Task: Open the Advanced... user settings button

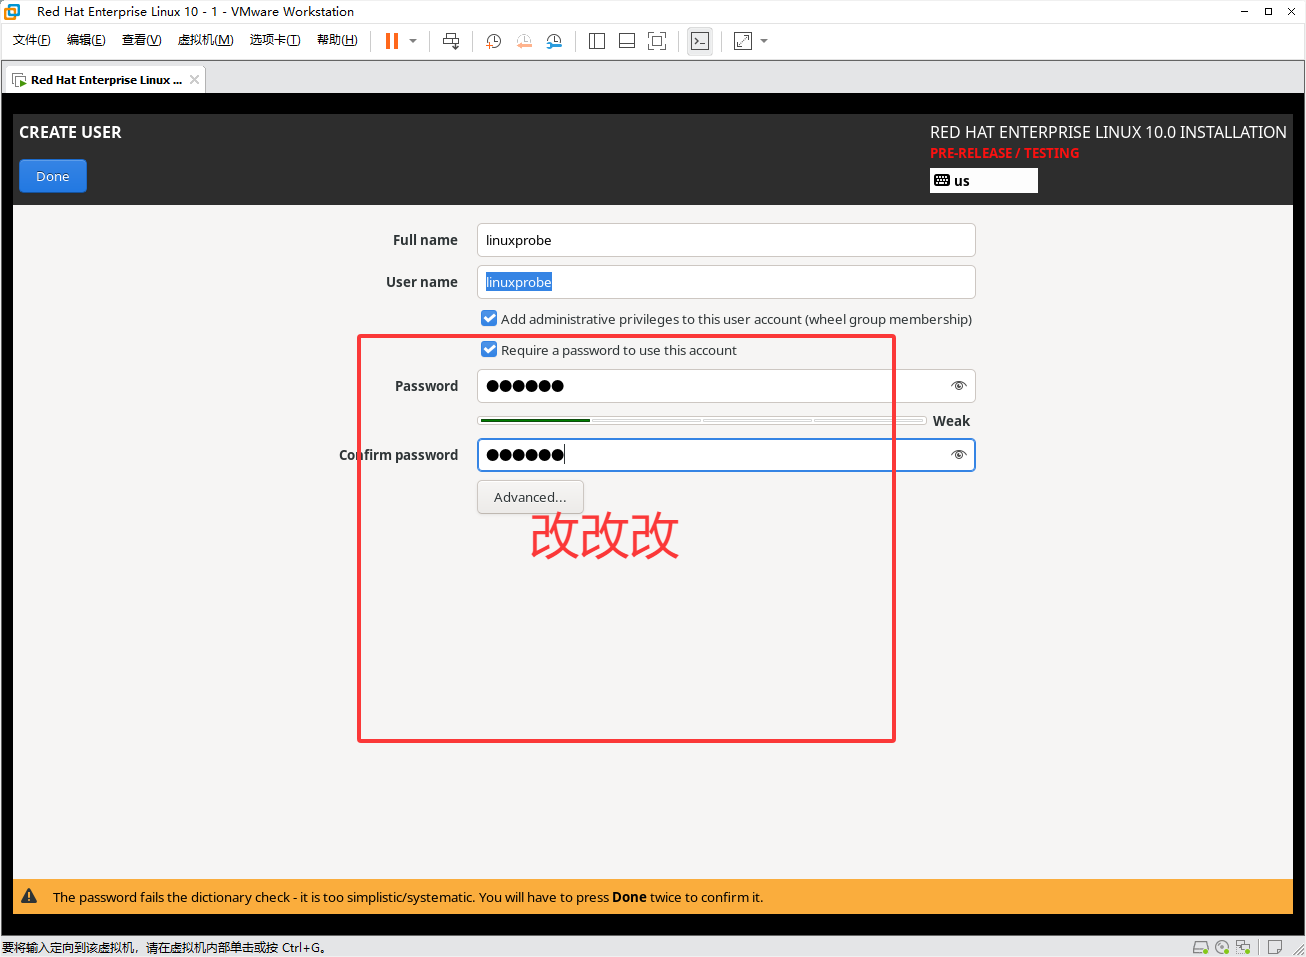Action: tap(530, 497)
